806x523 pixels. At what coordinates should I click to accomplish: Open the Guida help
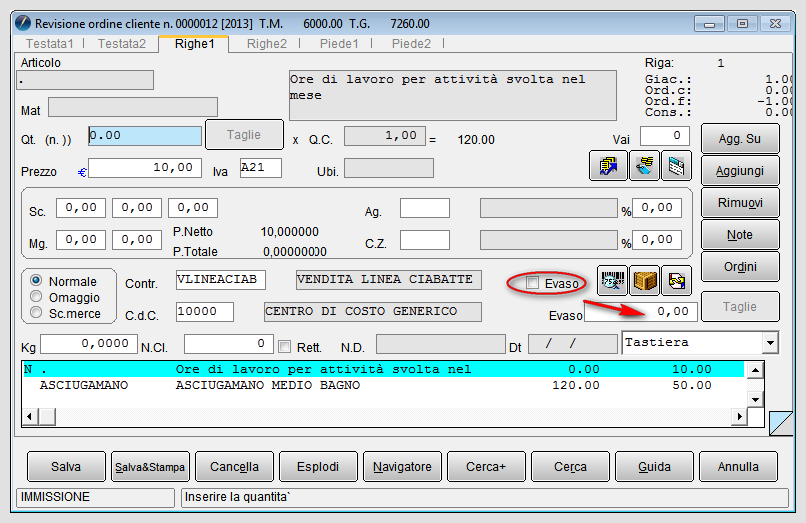point(654,466)
